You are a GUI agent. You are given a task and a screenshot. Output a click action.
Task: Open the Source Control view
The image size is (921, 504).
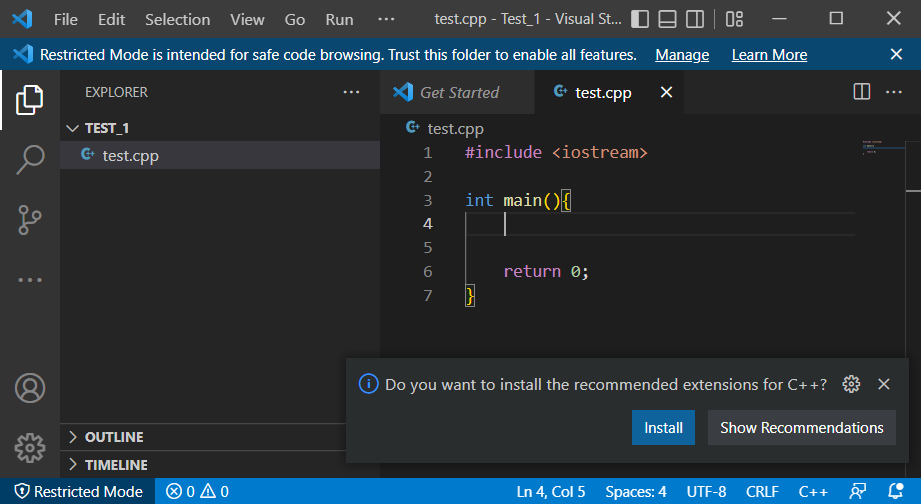(x=29, y=220)
